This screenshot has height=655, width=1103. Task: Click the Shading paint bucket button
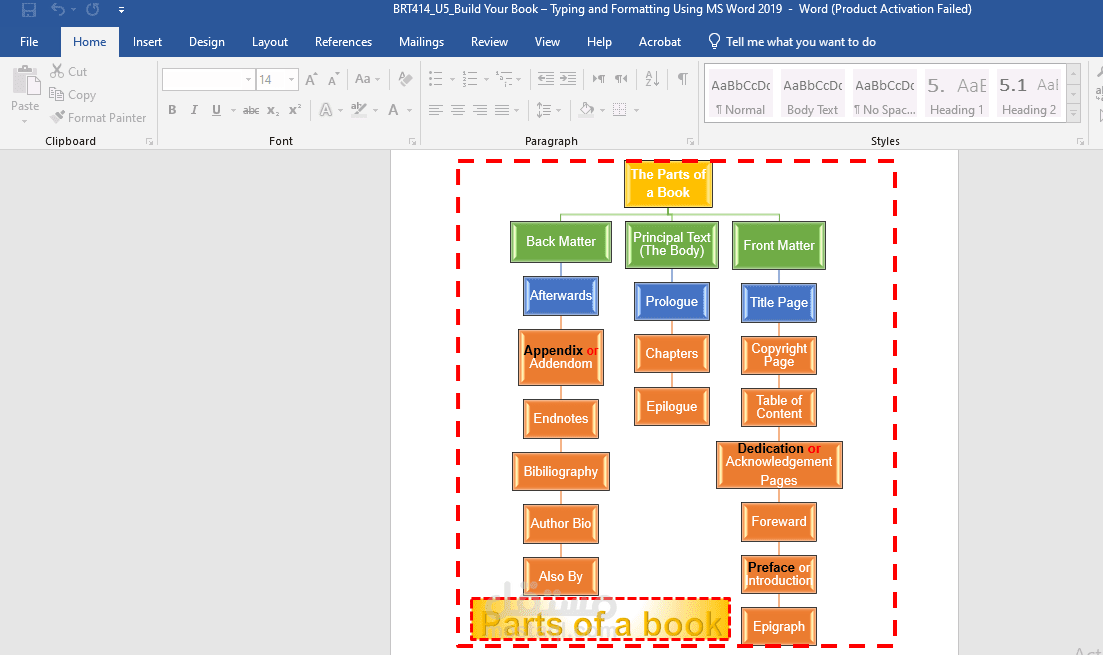[587, 110]
